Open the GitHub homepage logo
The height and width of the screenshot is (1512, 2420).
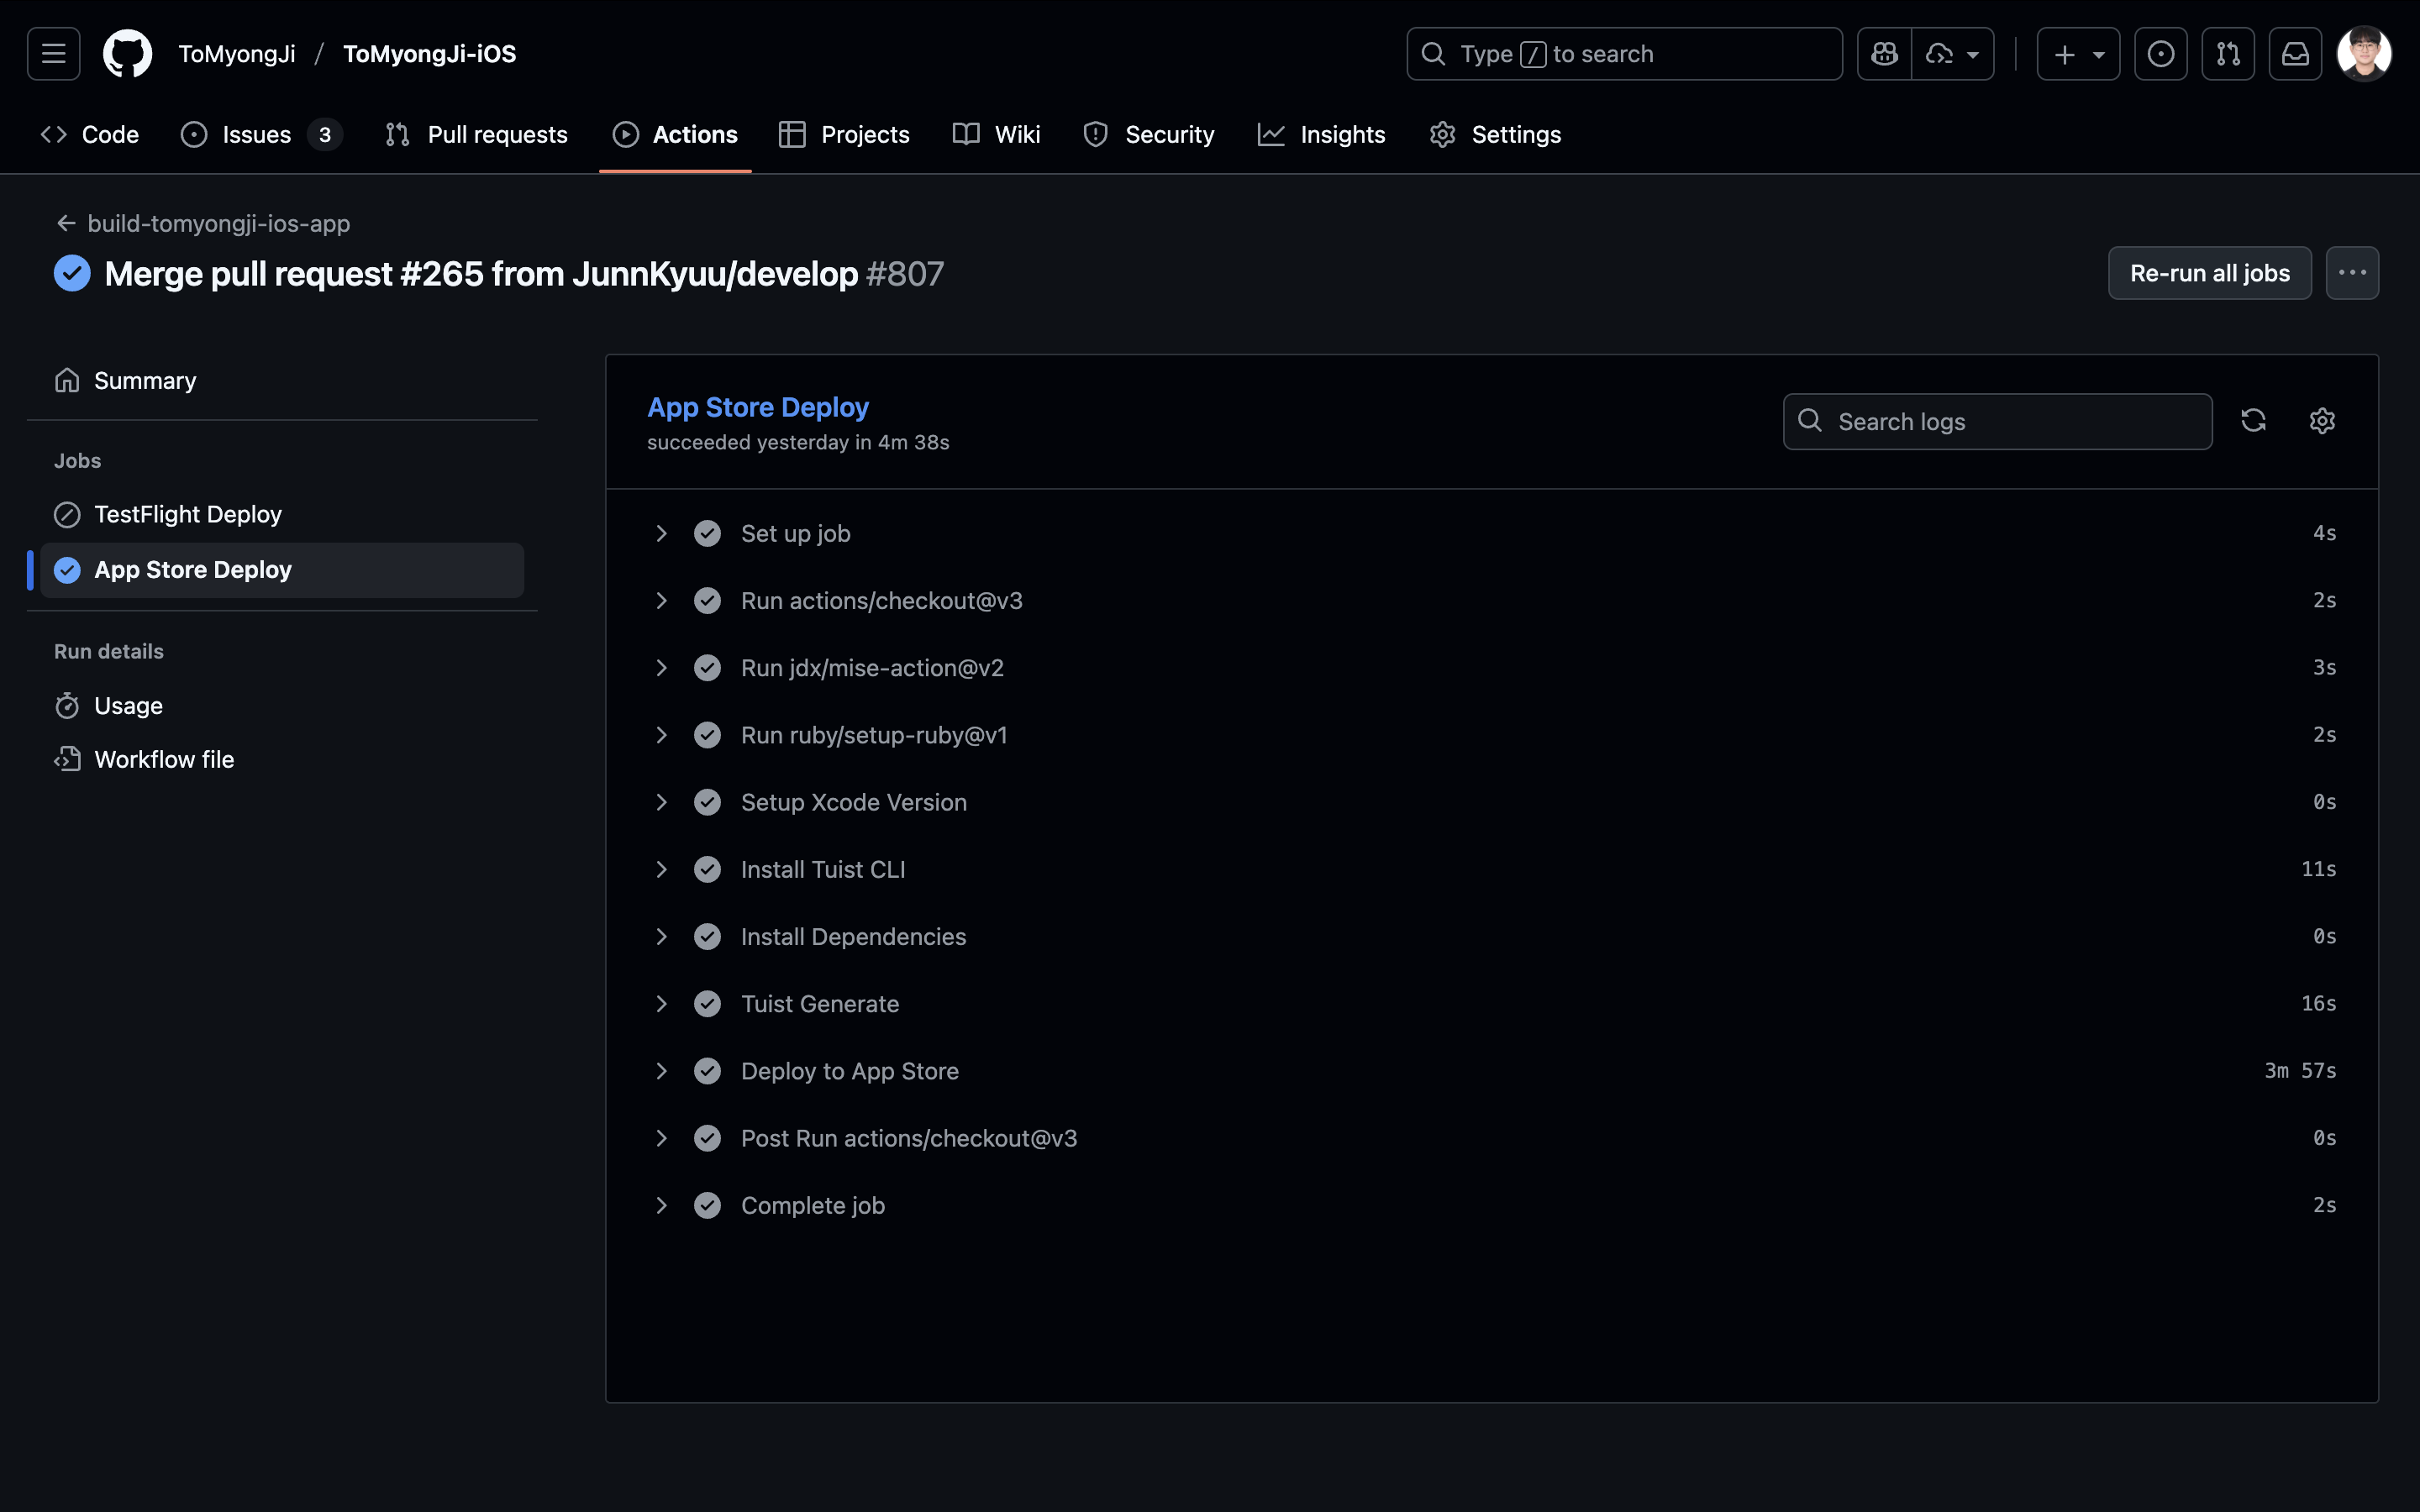[x=127, y=54]
